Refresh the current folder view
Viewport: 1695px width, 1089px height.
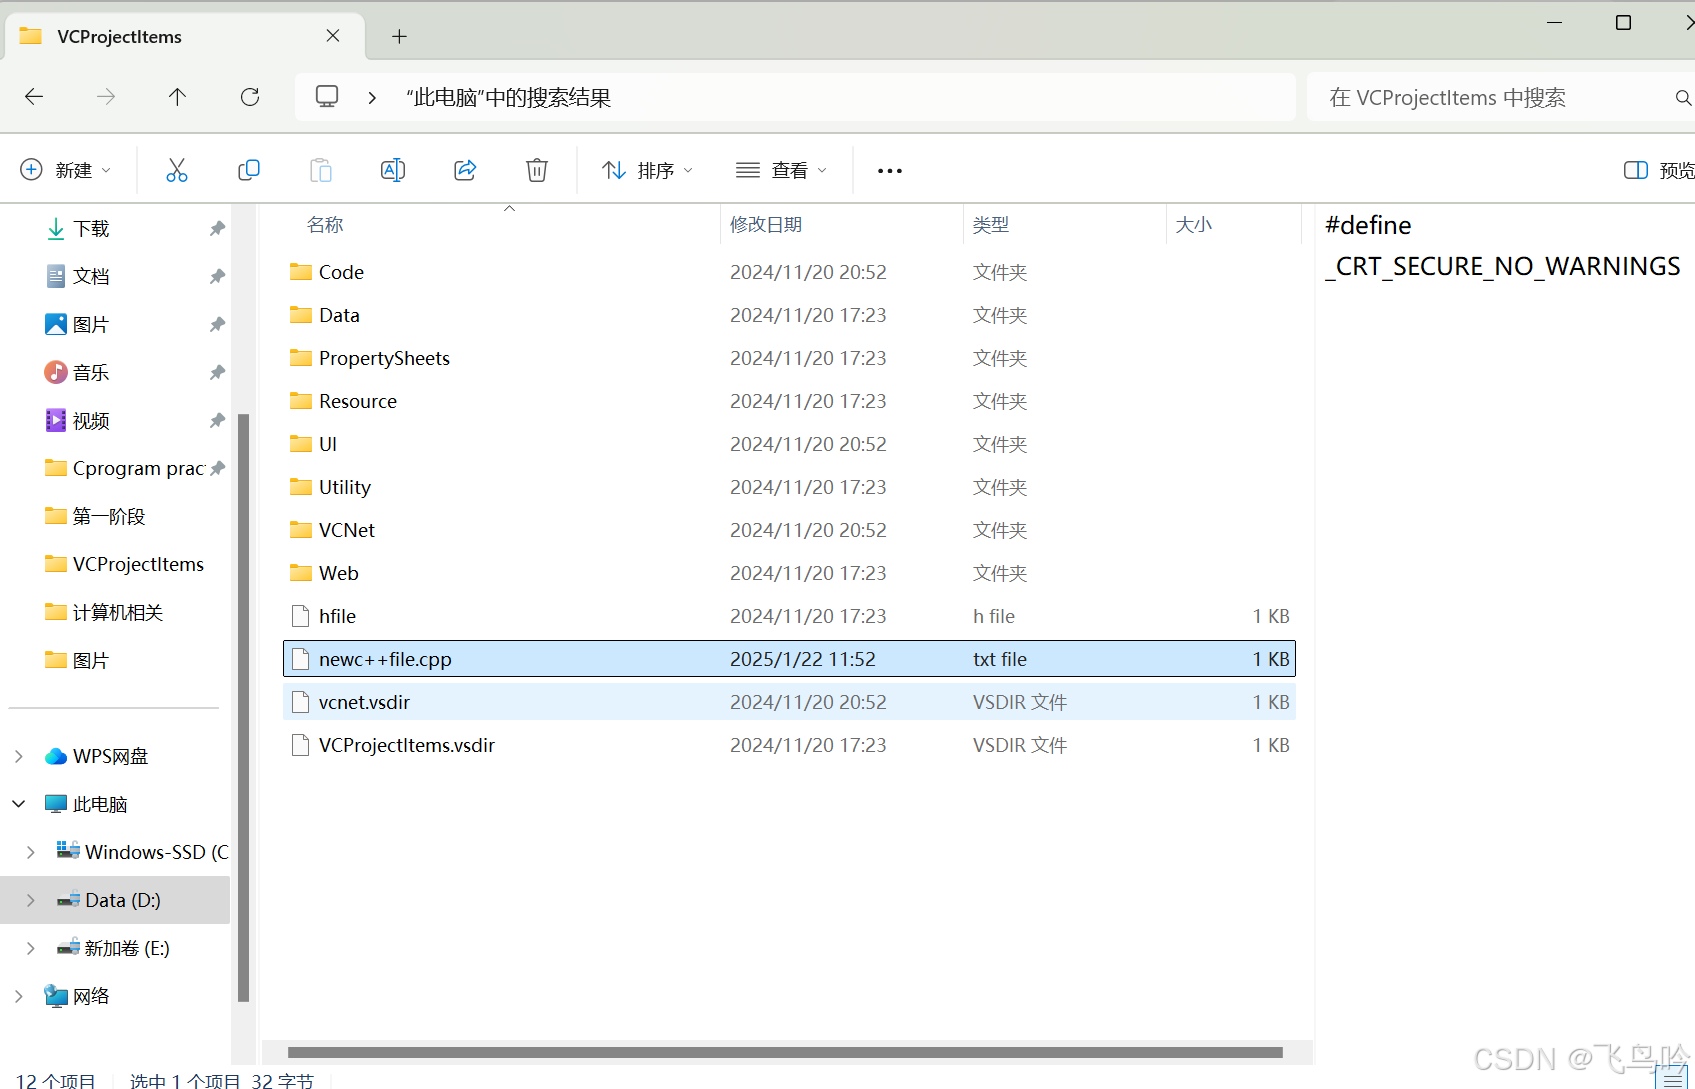click(250, 97)
